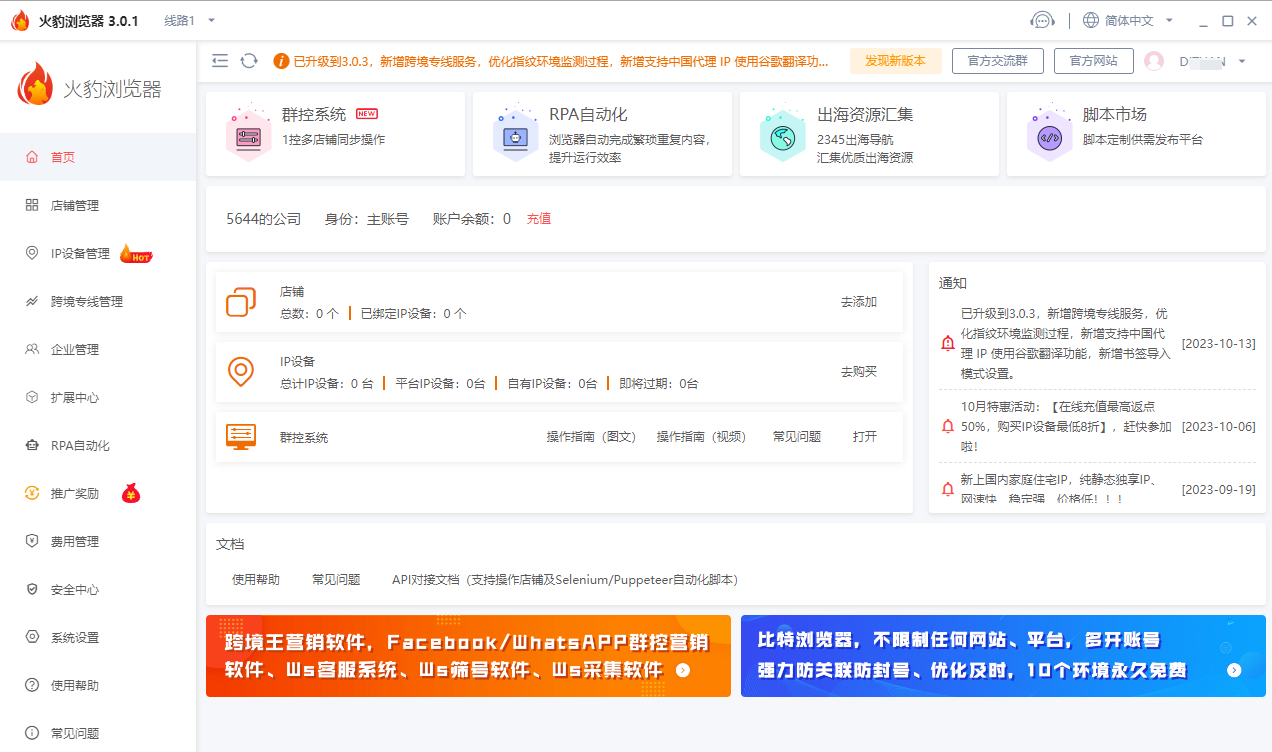
Task: Expand the 简体中文 language dropdown
Action: click(1139, 20)
